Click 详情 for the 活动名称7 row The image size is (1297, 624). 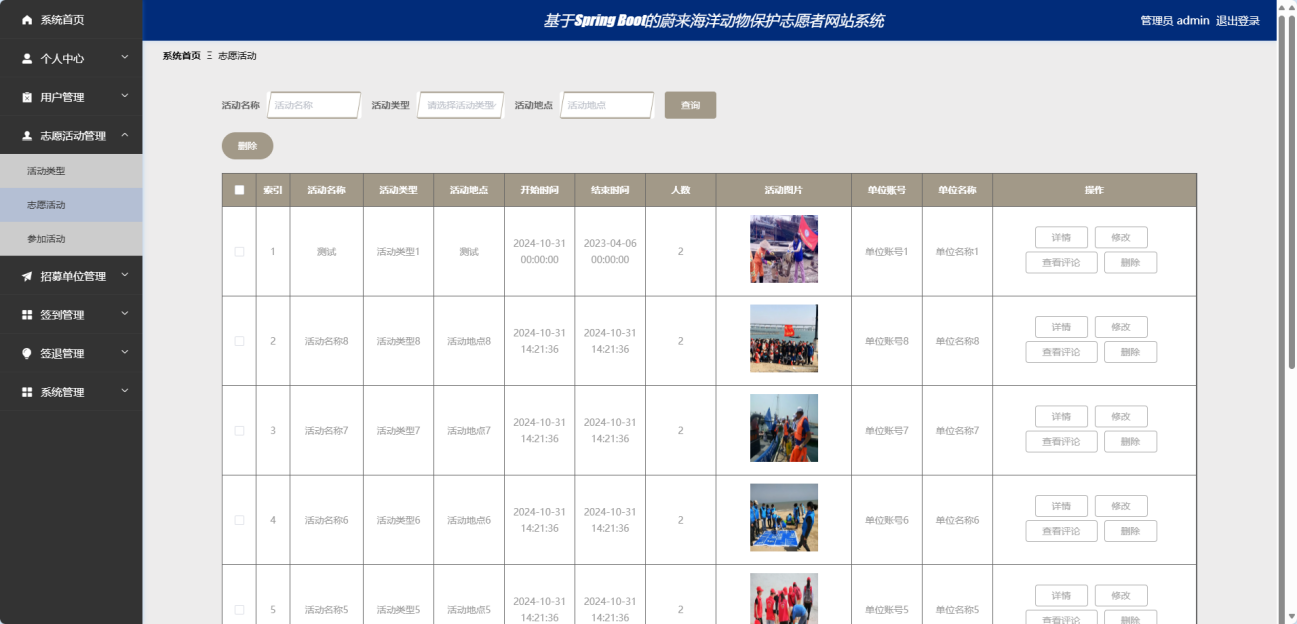[x=1061, y=417]
